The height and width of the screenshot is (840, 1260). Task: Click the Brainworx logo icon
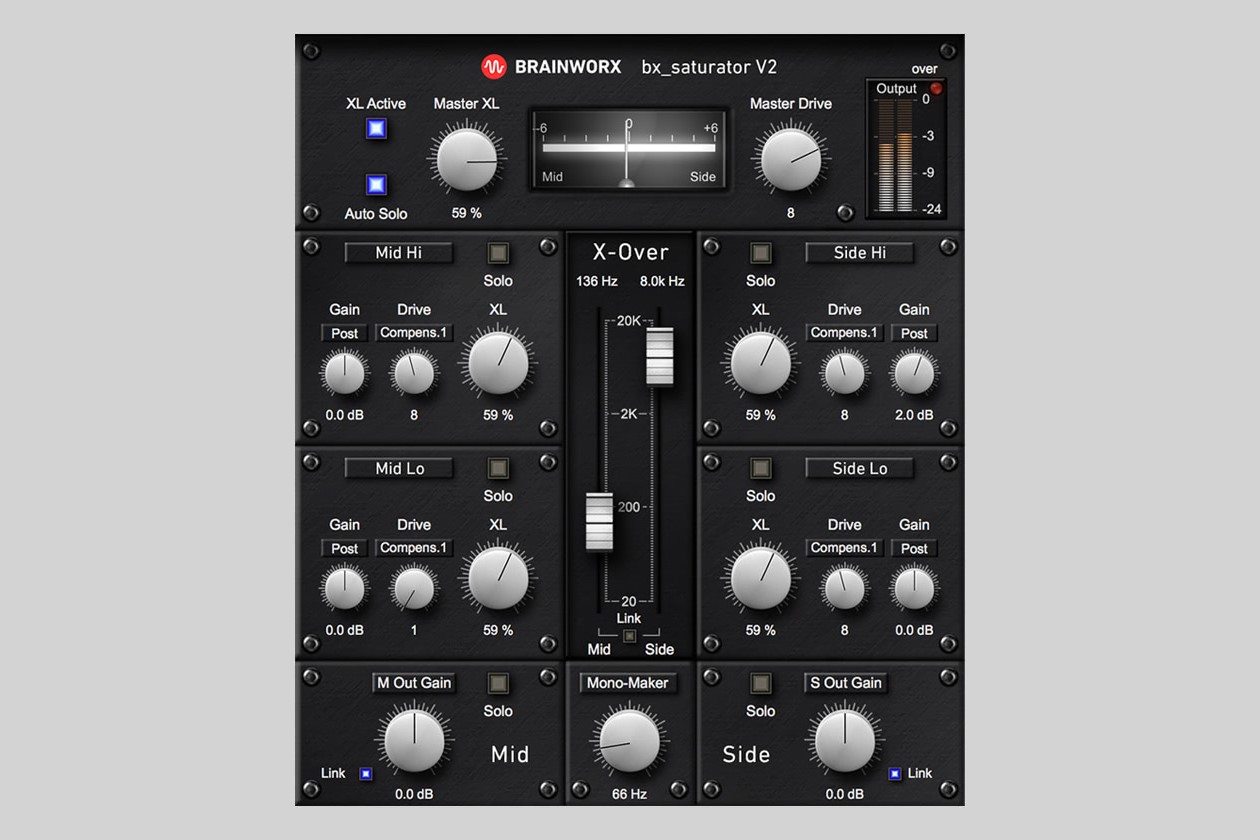tap(495, 67)
